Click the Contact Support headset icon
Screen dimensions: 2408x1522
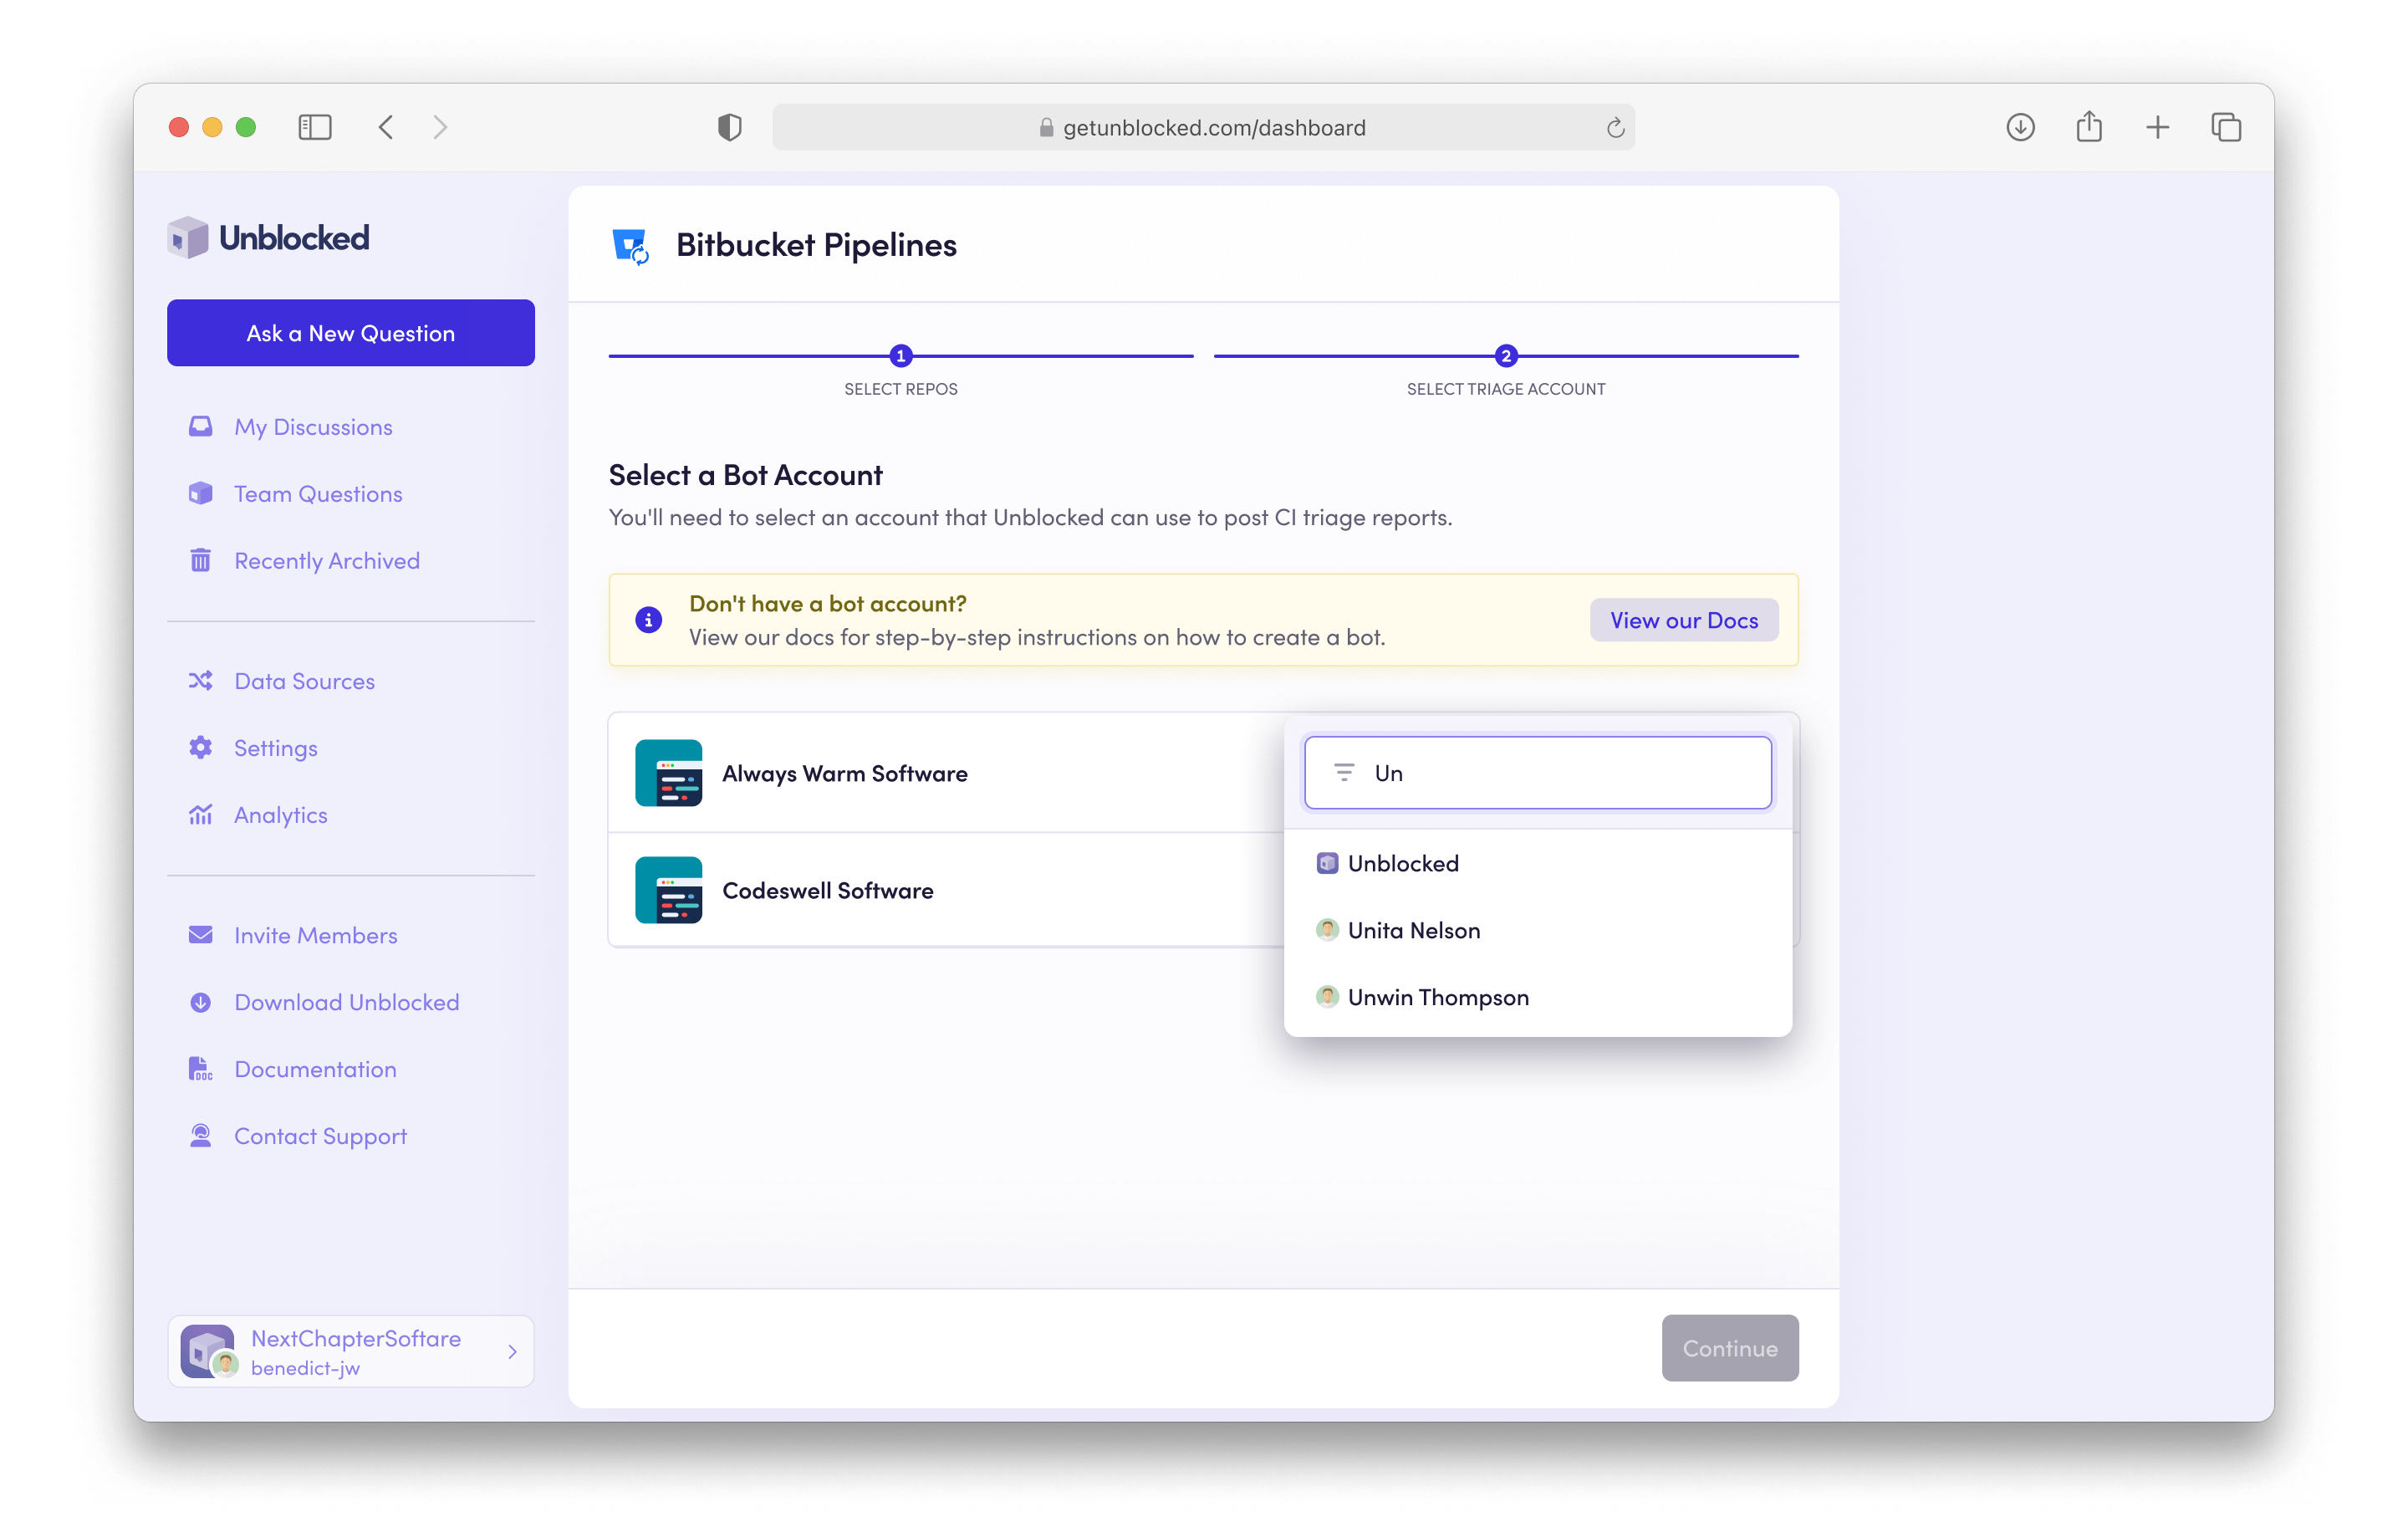[200, 1136]
